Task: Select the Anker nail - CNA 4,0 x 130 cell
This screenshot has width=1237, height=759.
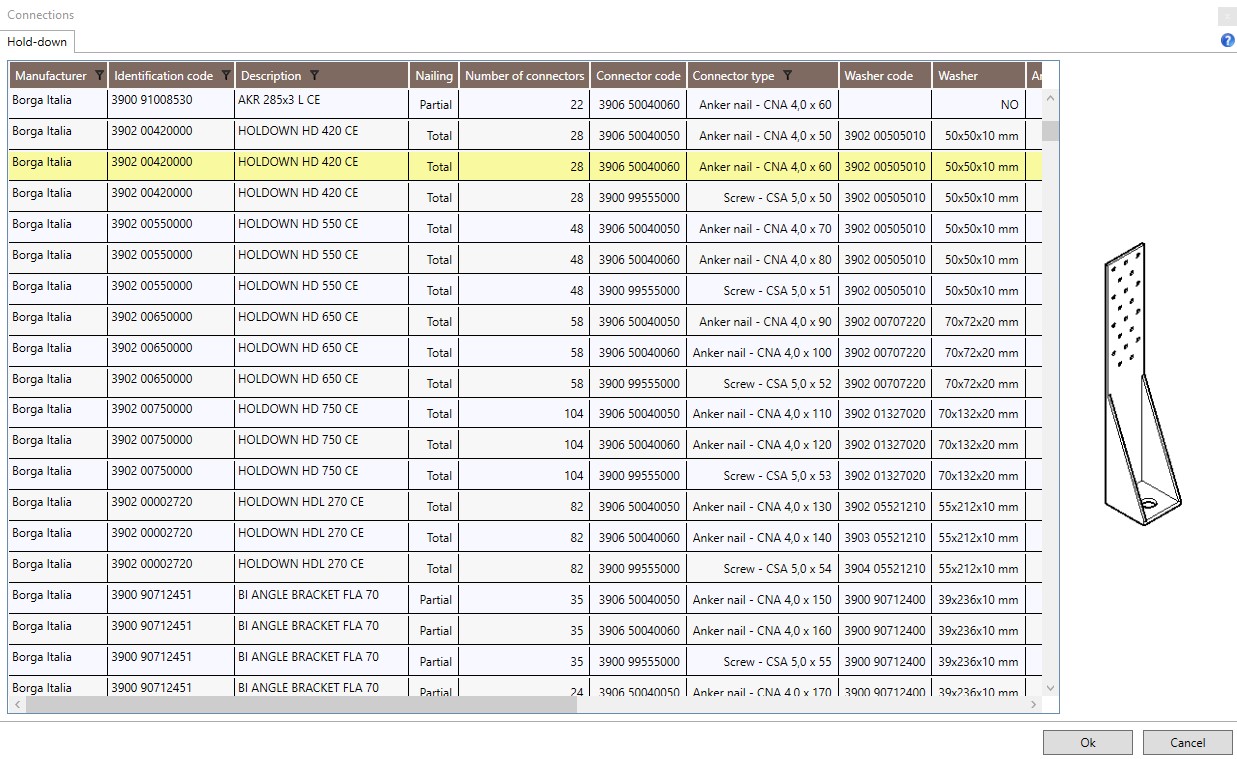Action: tap(763, 506)
